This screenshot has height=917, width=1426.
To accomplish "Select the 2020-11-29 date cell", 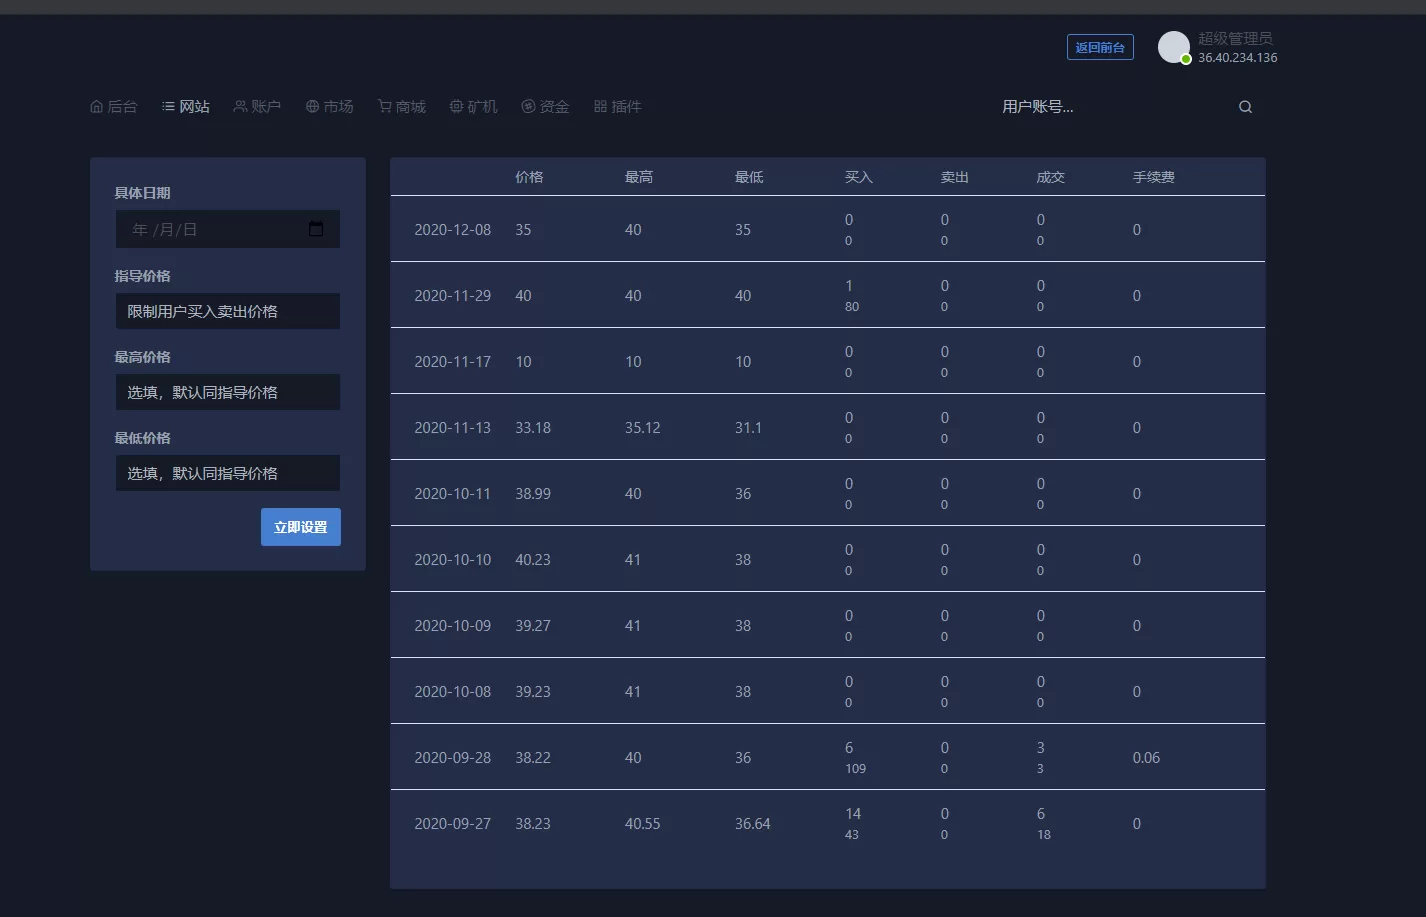I will 453,296.
